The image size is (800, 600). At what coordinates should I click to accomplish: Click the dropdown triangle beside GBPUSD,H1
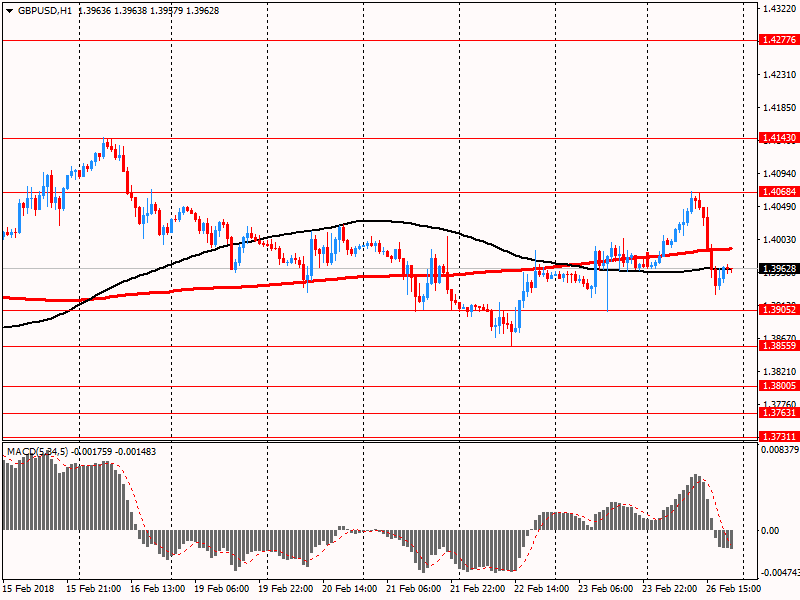coord(8,10)
